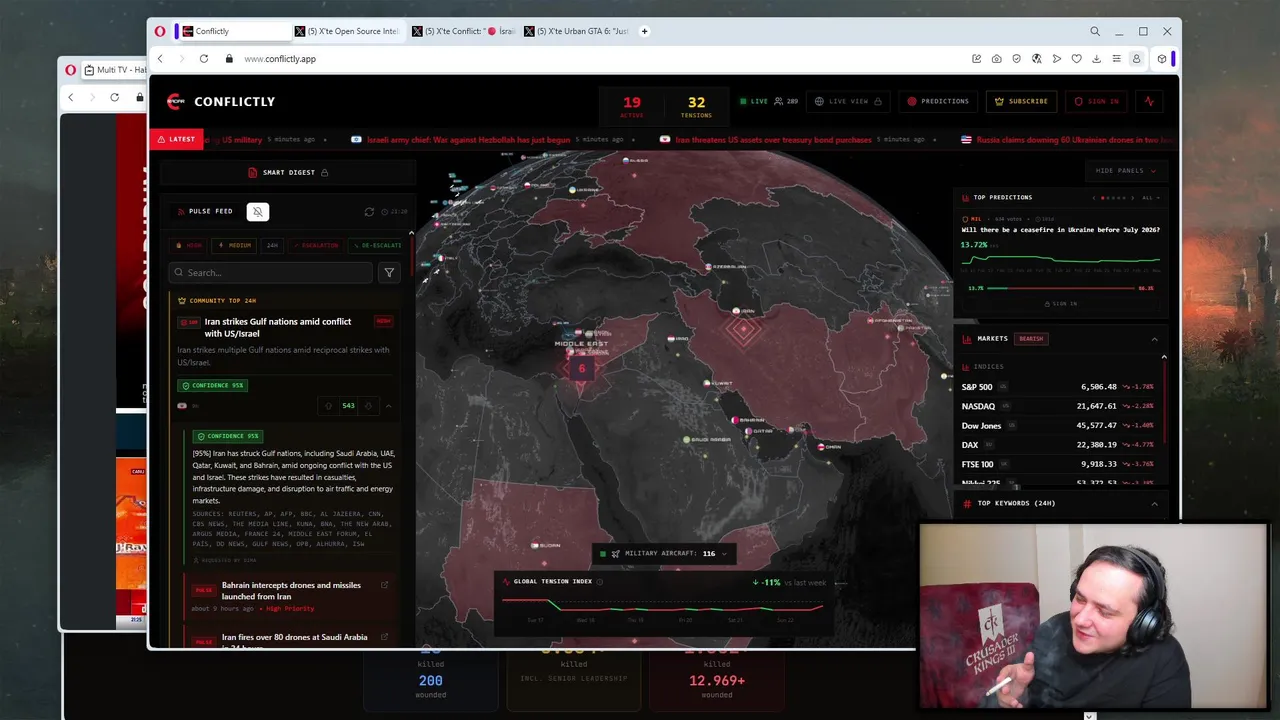1280x720 pixels.
Task: Go to previous top prediction arrow
Action: click(x=1094, y=198)
